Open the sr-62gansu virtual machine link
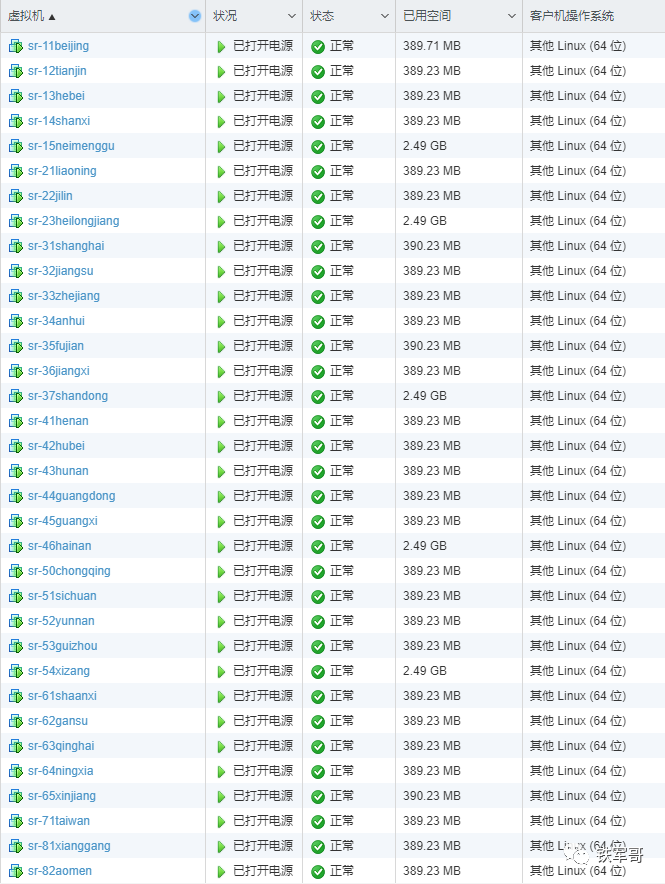The image size is (665, 884). [x=57, y=721]
